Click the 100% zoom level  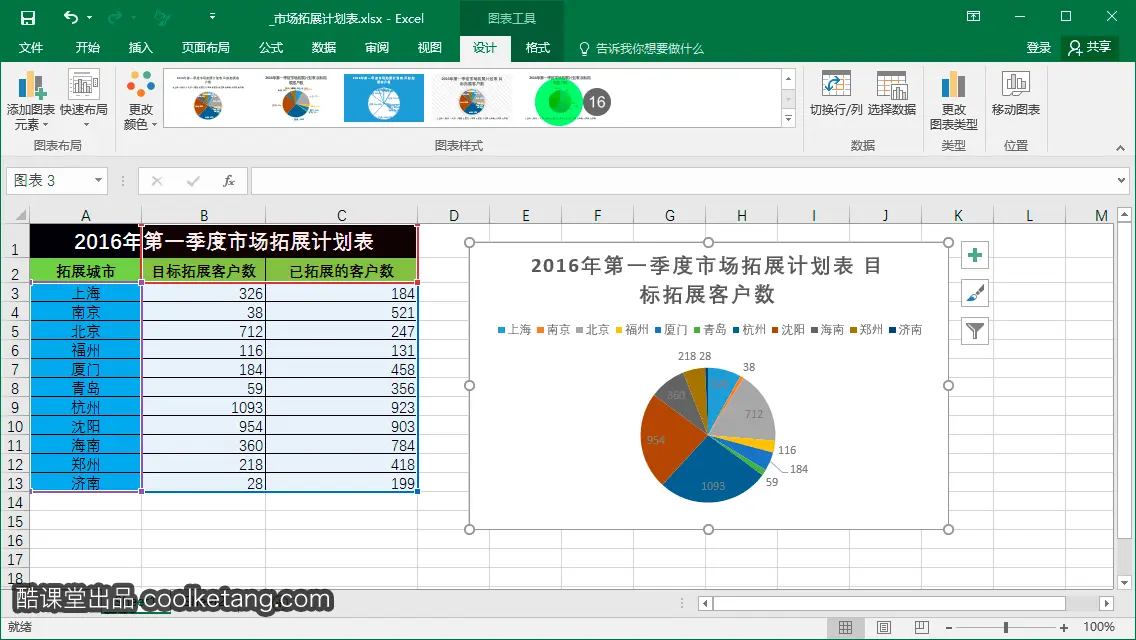(x=1098, y=627)
